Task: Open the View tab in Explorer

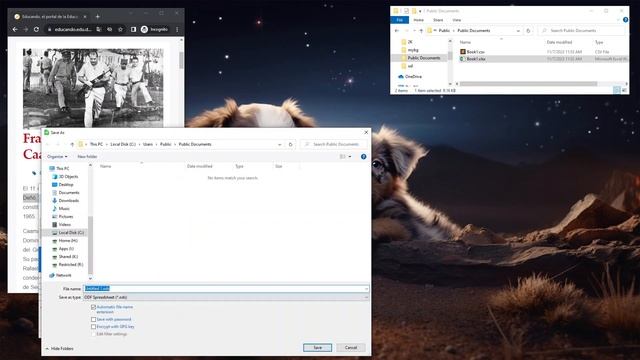Action: (x=457, y=20)
